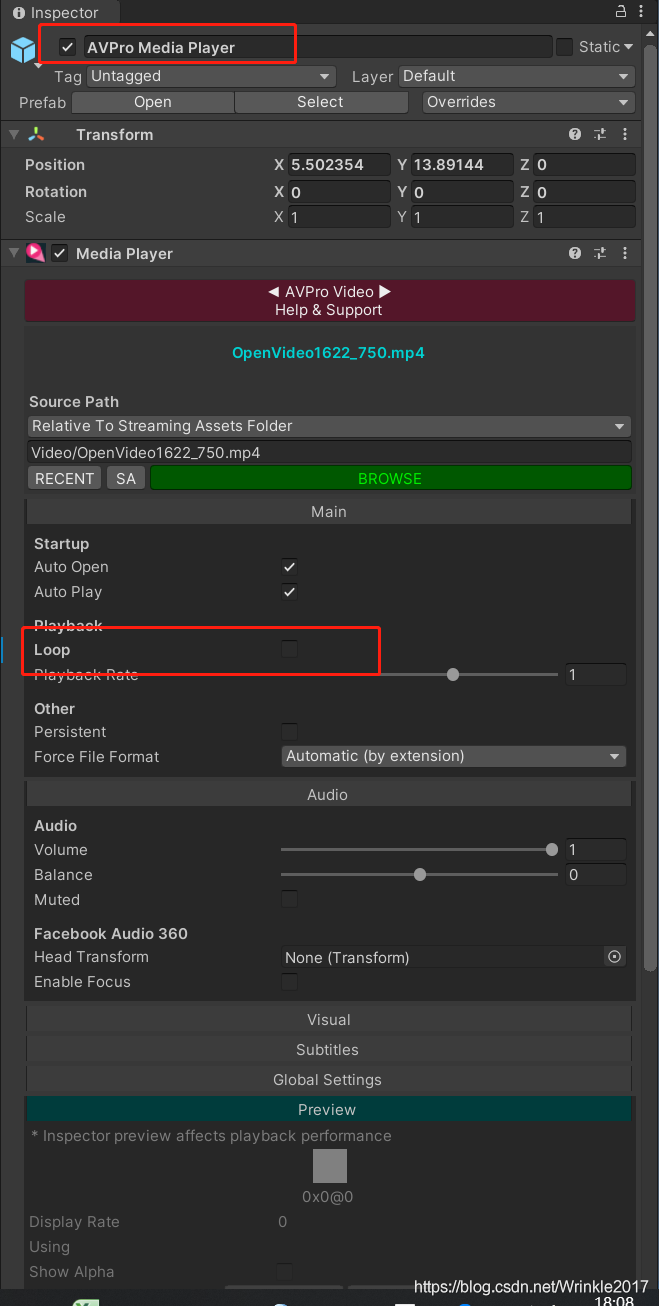The height and width of the screenshot is (1306, 659).
Task: Open the prefab Overrides dropdown
Action: [x=528, y=102]
